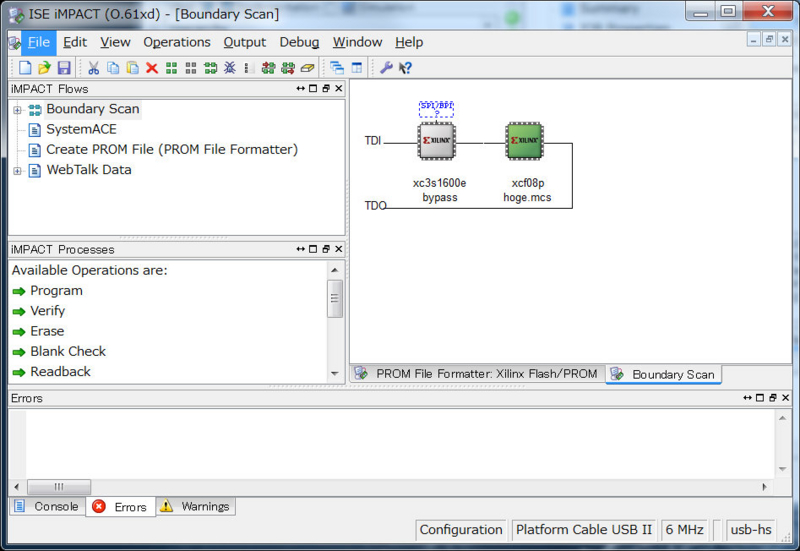The image size is (800, 551).
Task: Close the iMPACT Flows panel
Action: point(338,88)
